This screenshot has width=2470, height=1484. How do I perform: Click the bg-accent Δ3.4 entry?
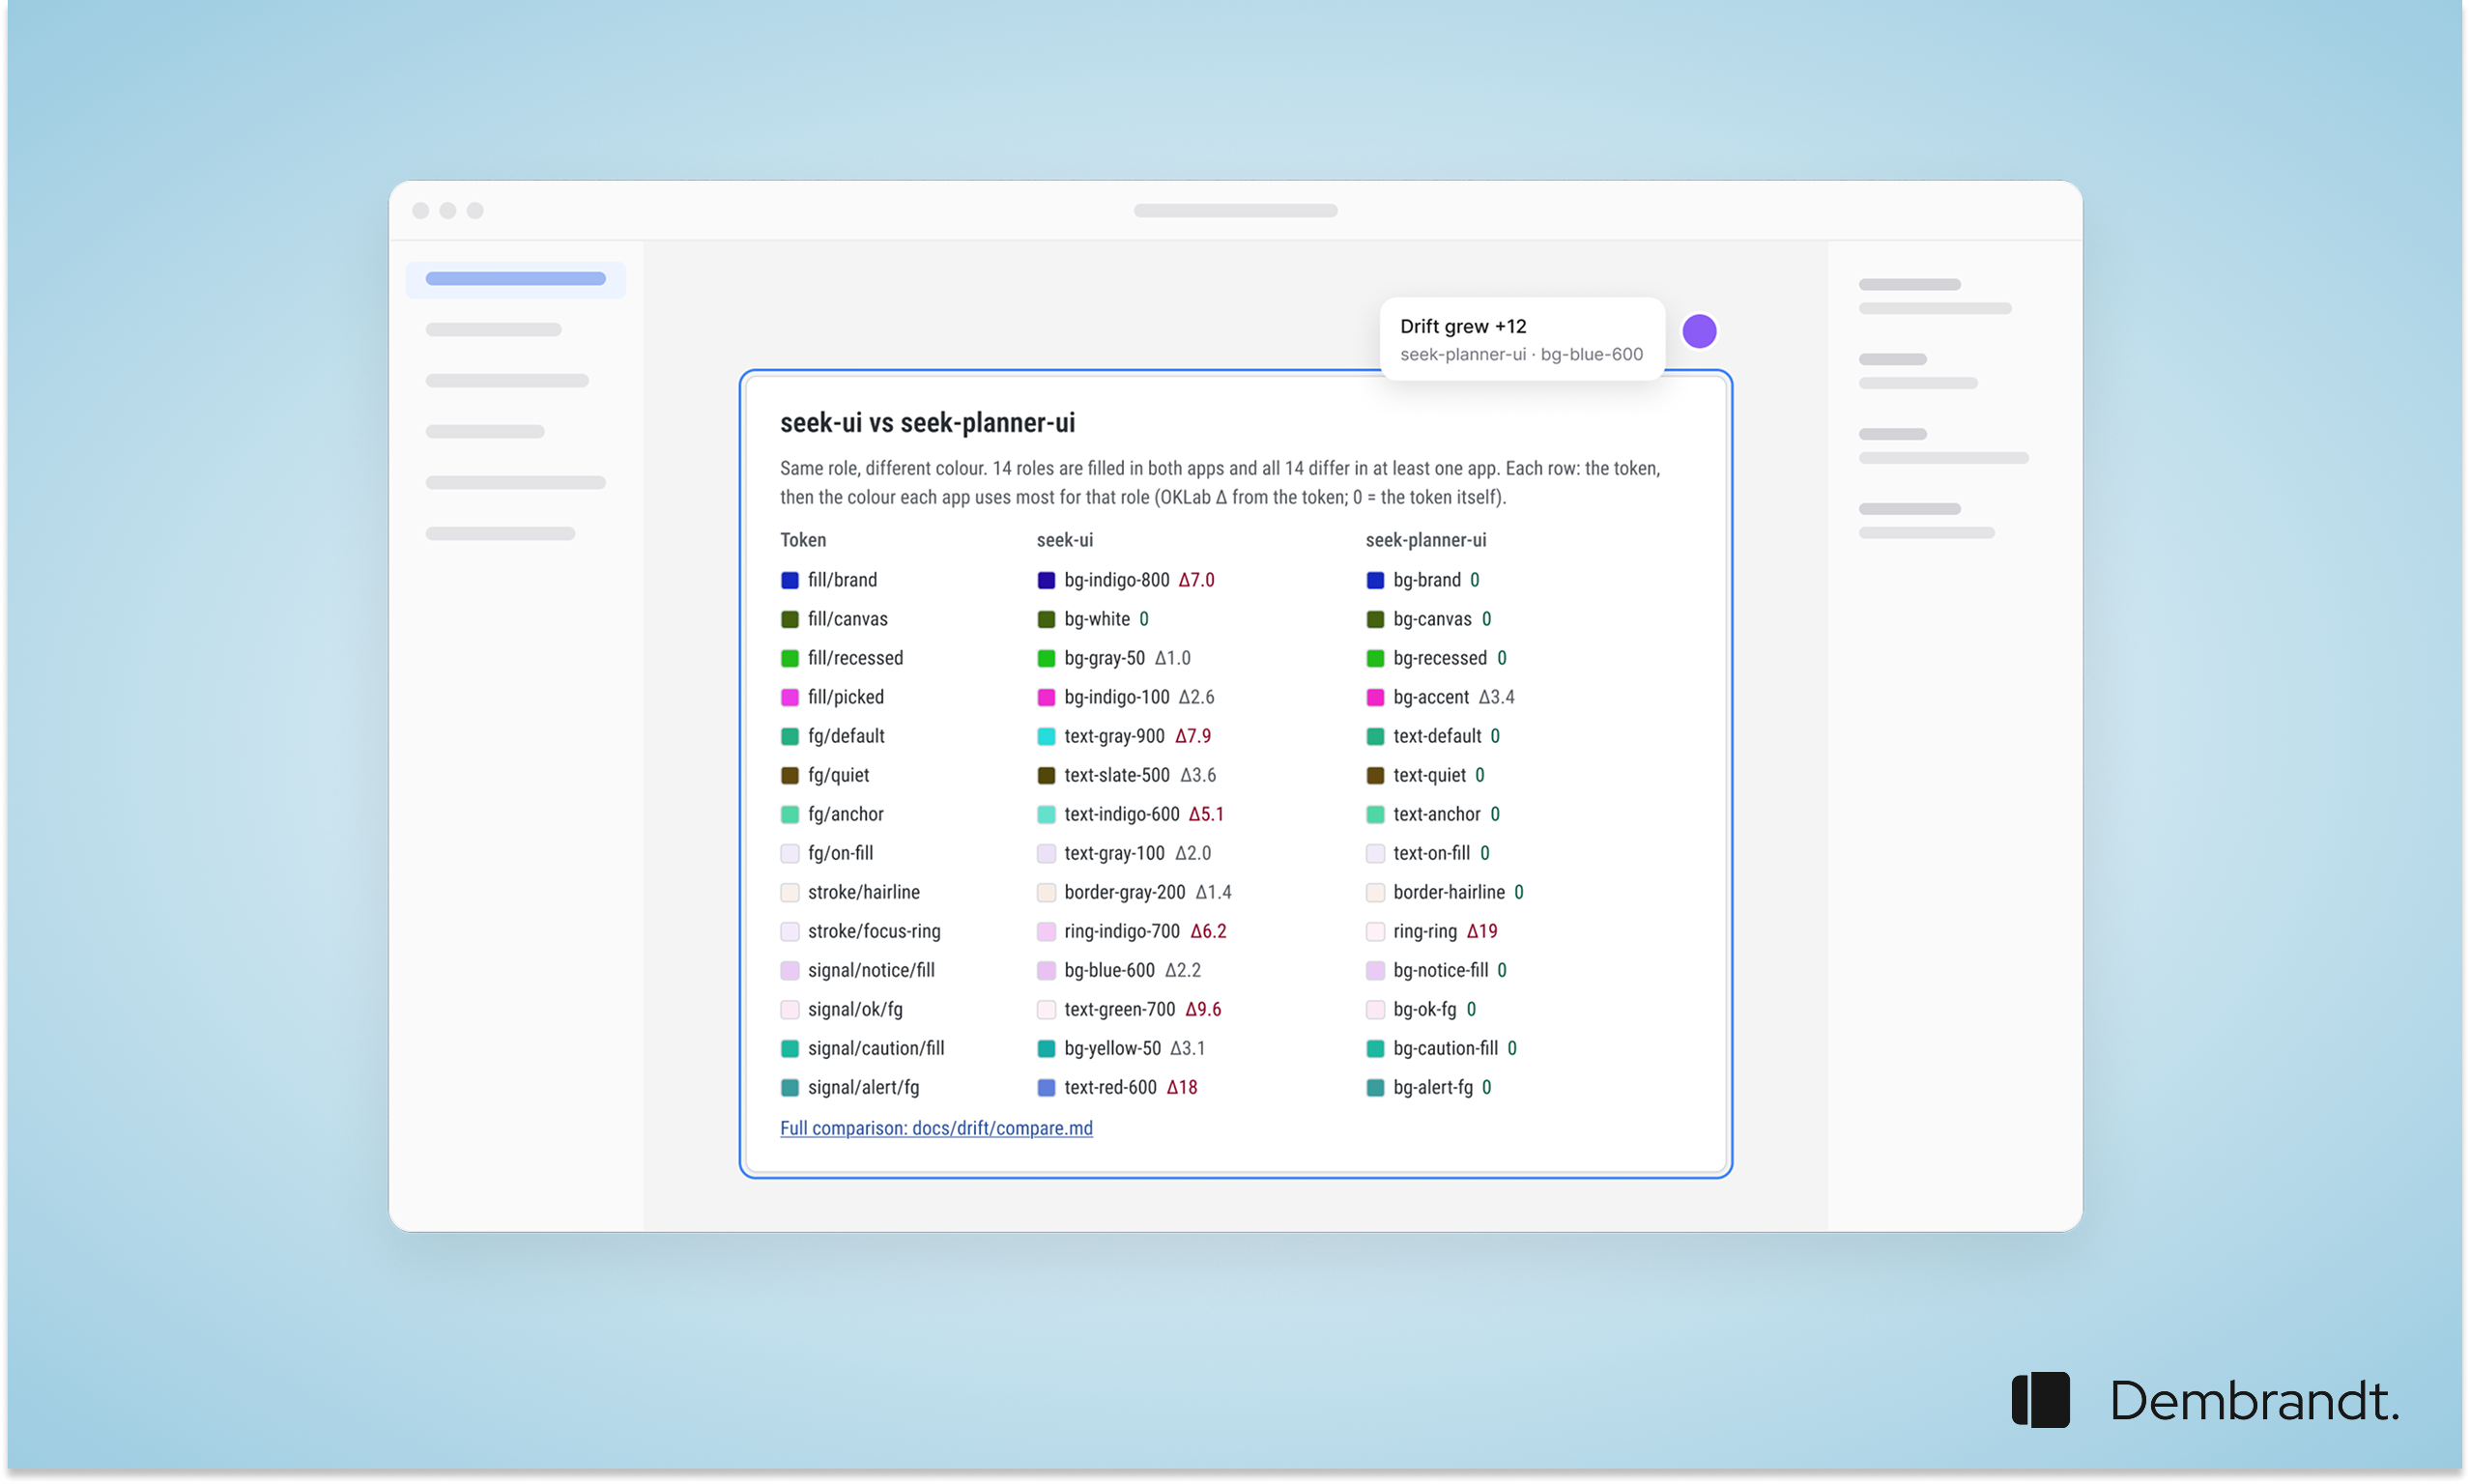coord(1453,697)
